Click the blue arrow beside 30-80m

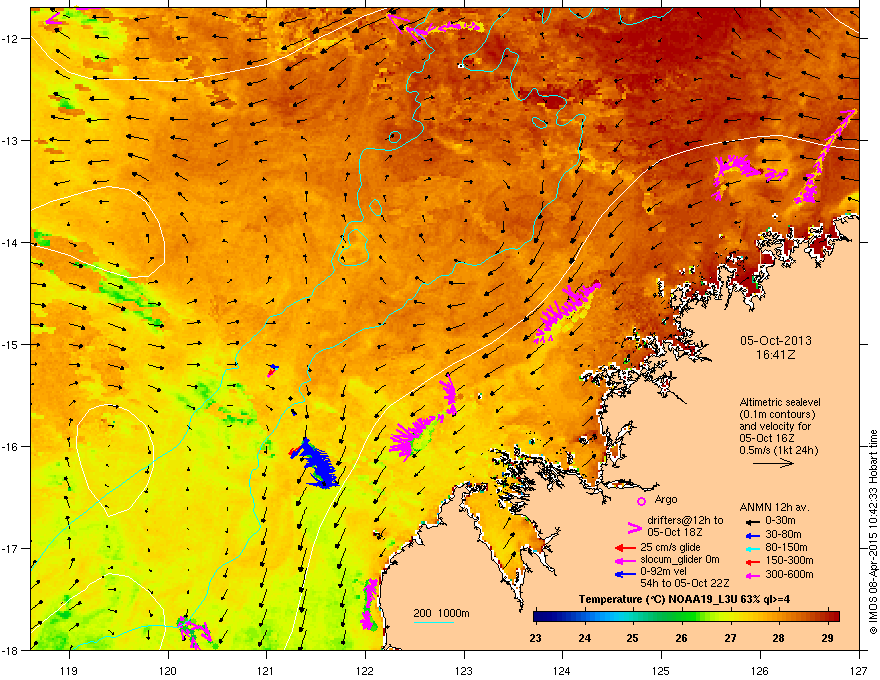[x=751, y=535]
